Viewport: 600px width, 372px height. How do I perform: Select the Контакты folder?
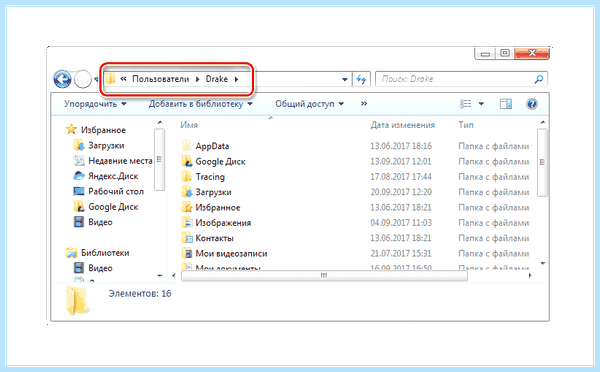214,238
